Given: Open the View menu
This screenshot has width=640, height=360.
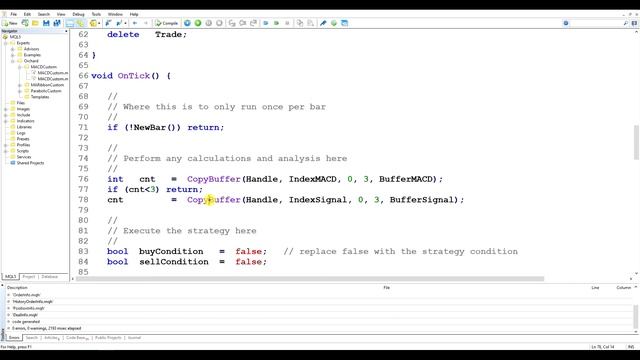Looking at the screenshot, I should click(61, 14).
